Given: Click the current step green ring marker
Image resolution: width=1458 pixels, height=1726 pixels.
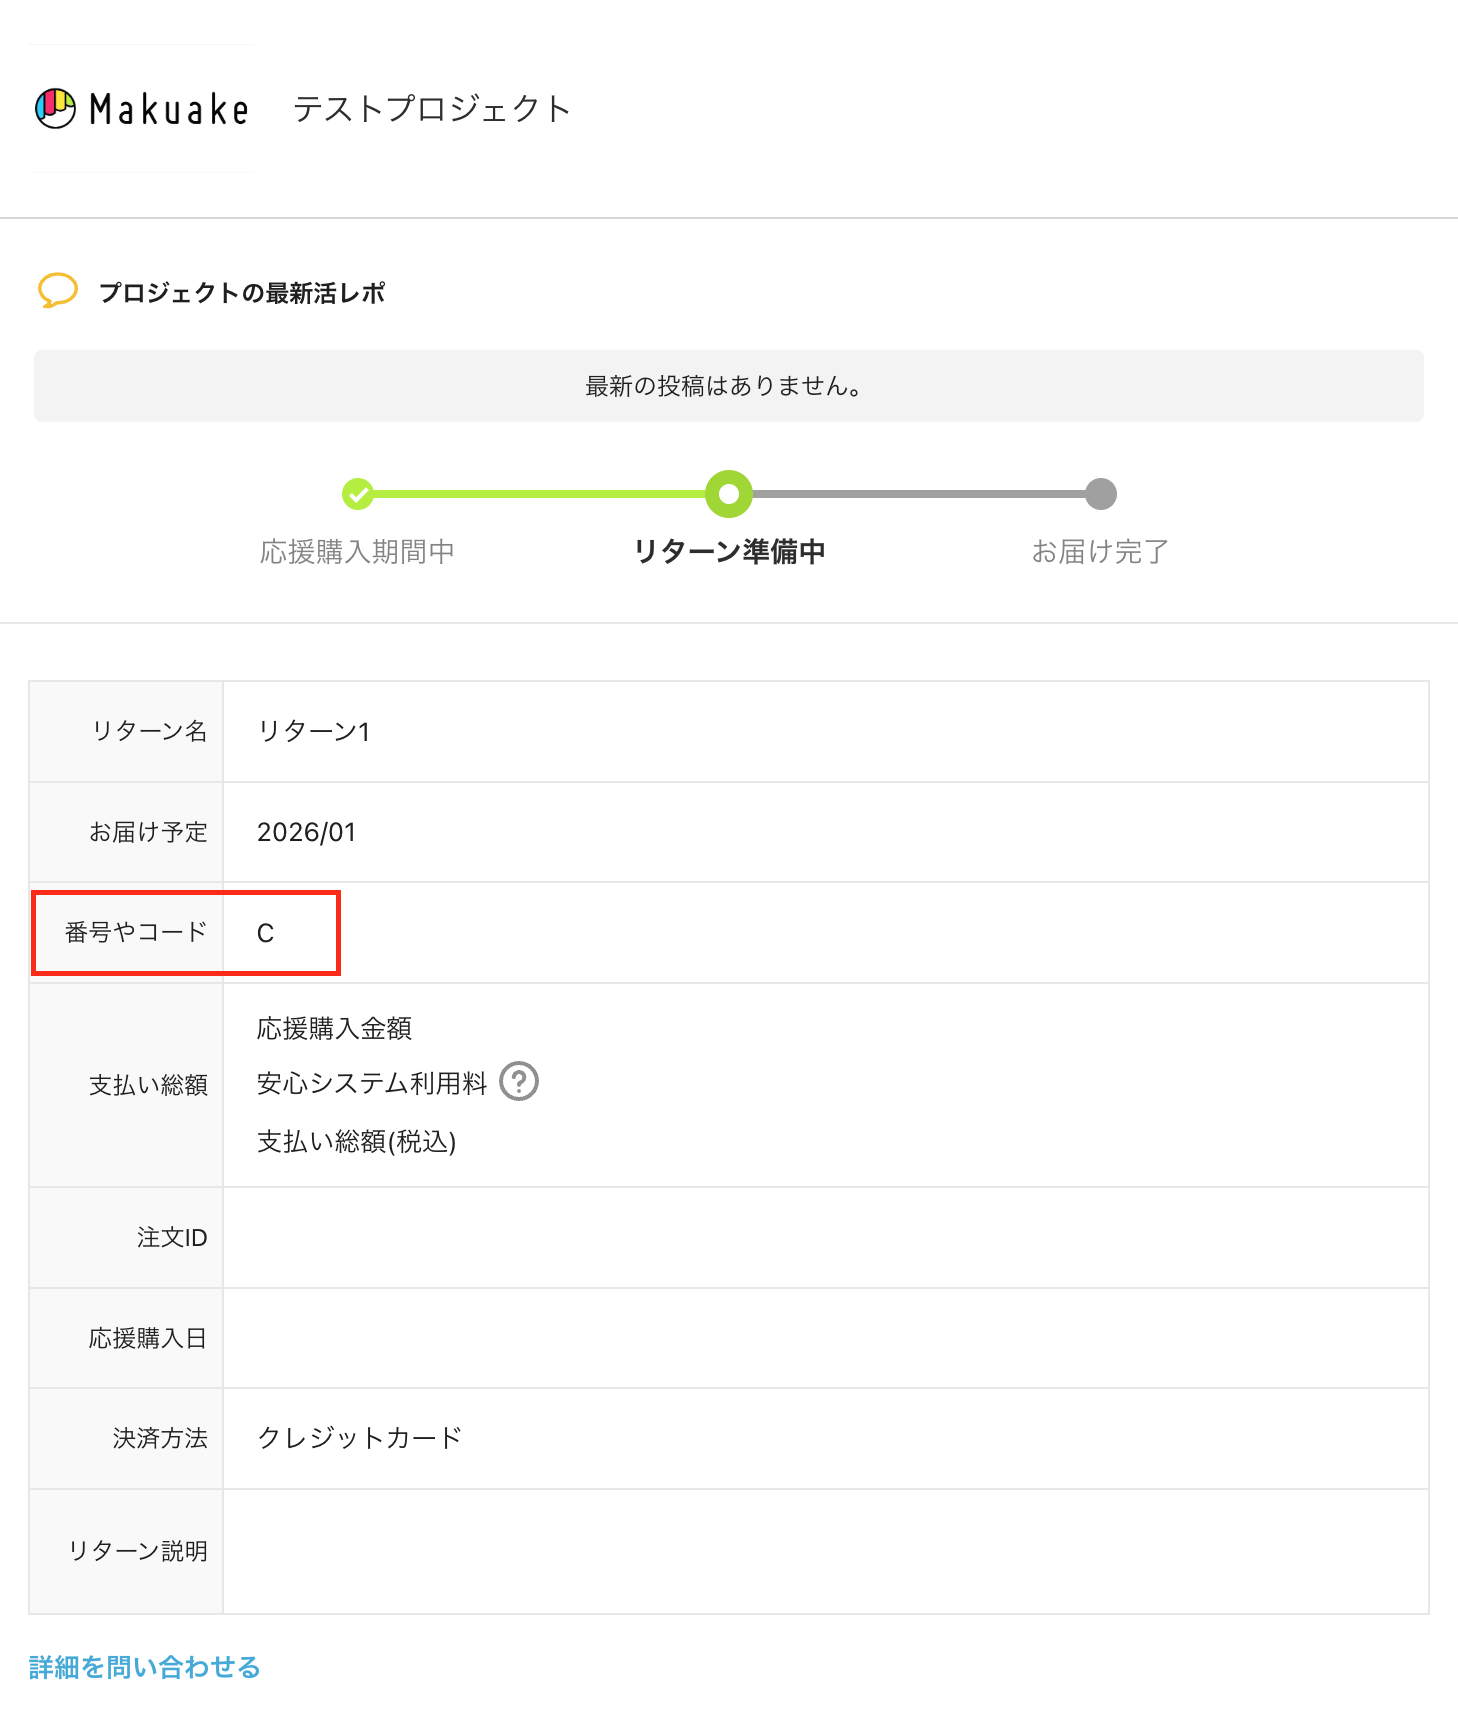Looking at the screenshot, I should point(729,493).
